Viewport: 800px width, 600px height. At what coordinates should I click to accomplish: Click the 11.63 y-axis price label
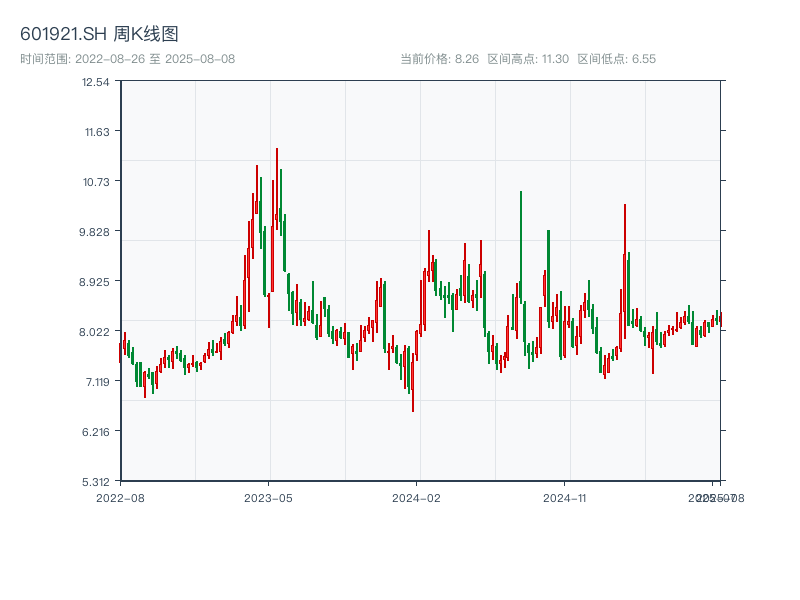[96, 132]
